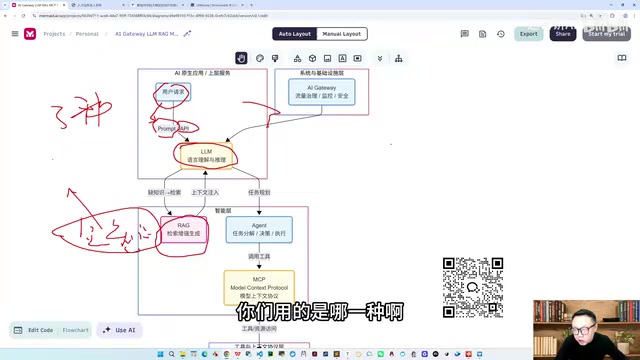The height and width of the screenshot is (360, 640).
Task: Expand more tools with double chevron
Action: 380,58
